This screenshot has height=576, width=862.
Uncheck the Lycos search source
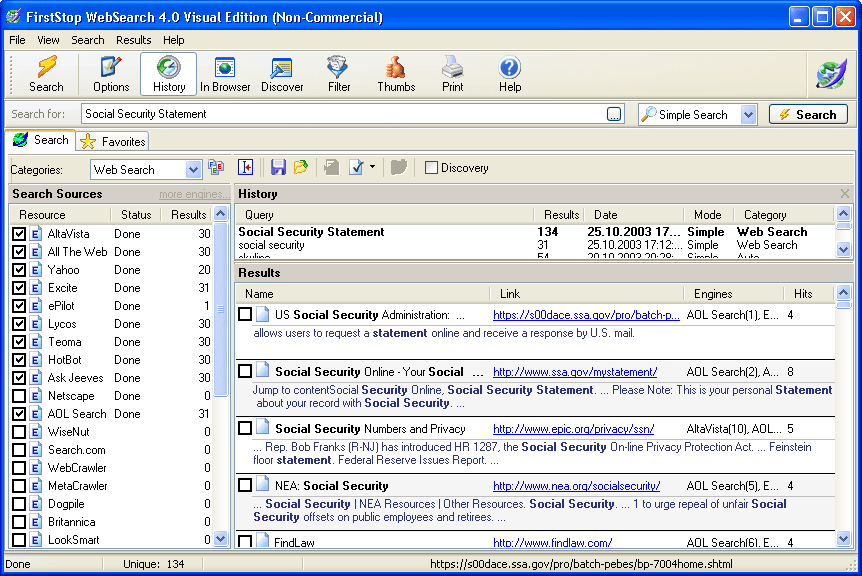click(19, 324)
